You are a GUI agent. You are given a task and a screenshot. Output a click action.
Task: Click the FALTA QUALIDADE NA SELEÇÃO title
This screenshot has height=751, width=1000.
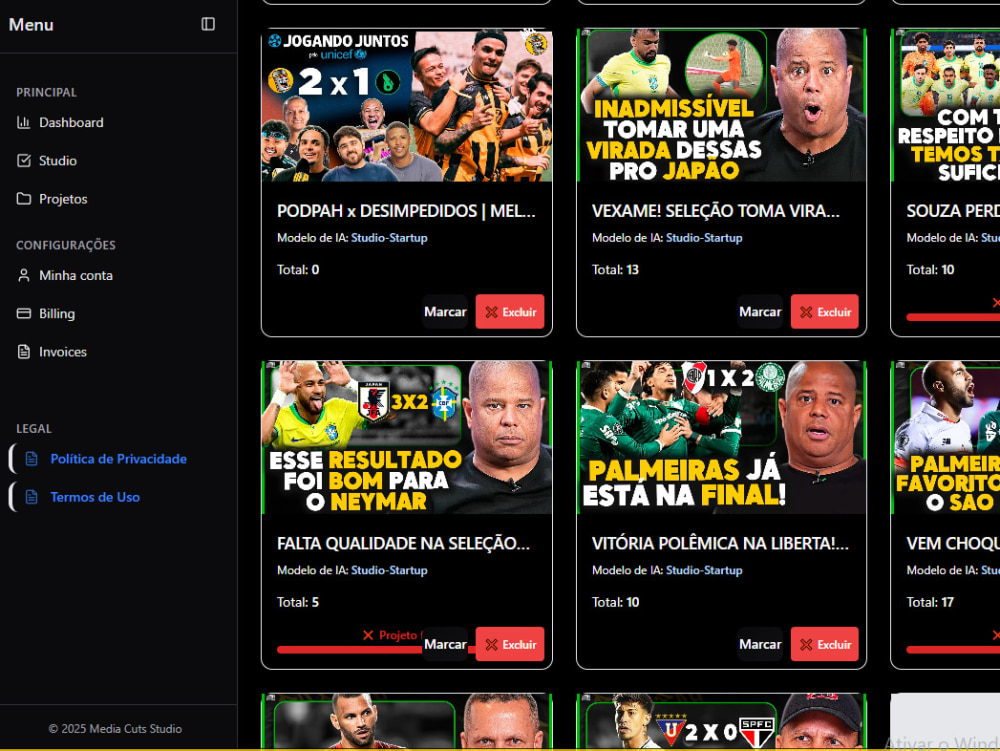[x=403, y=543]
